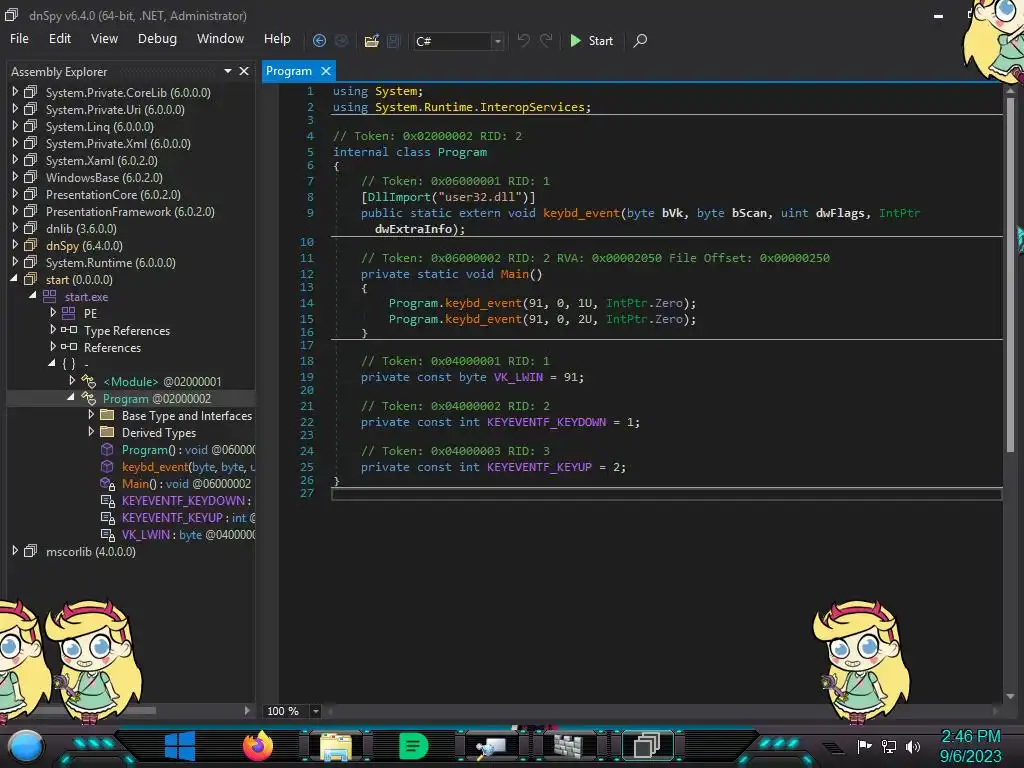Screen dimensions: 1024x768
Task: Click the Redo toolbar icon
Action: pyautogui.click(x=546, y=40)
